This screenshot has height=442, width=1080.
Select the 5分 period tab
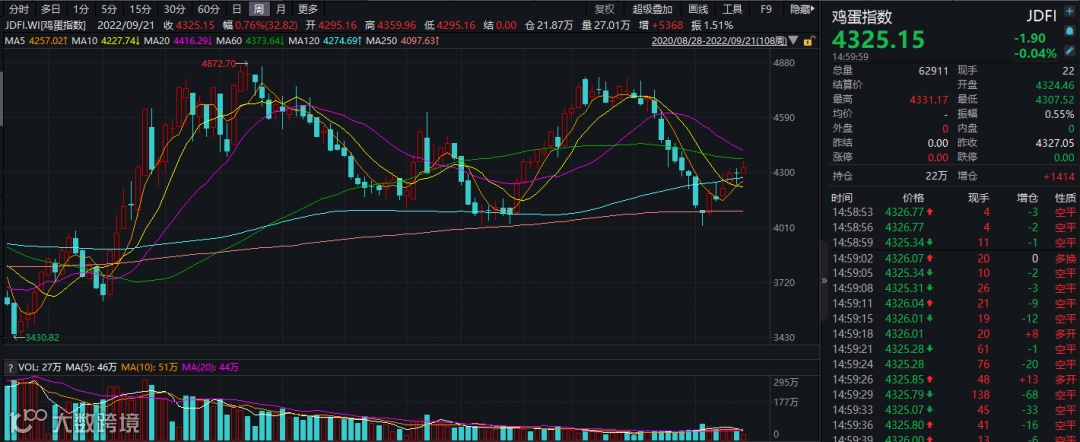coord(109,9)
